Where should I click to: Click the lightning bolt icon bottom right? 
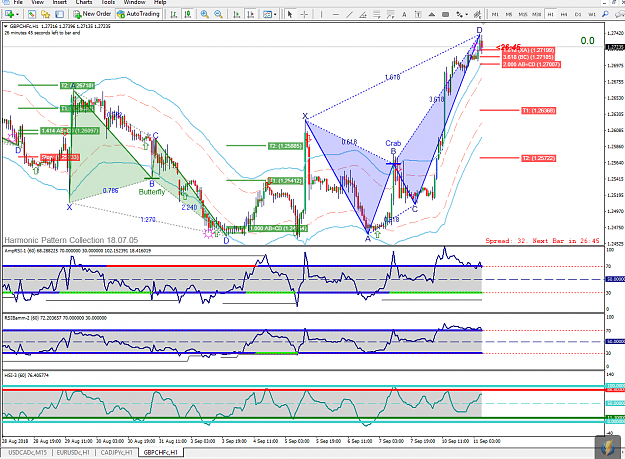[x=608, y=448]
